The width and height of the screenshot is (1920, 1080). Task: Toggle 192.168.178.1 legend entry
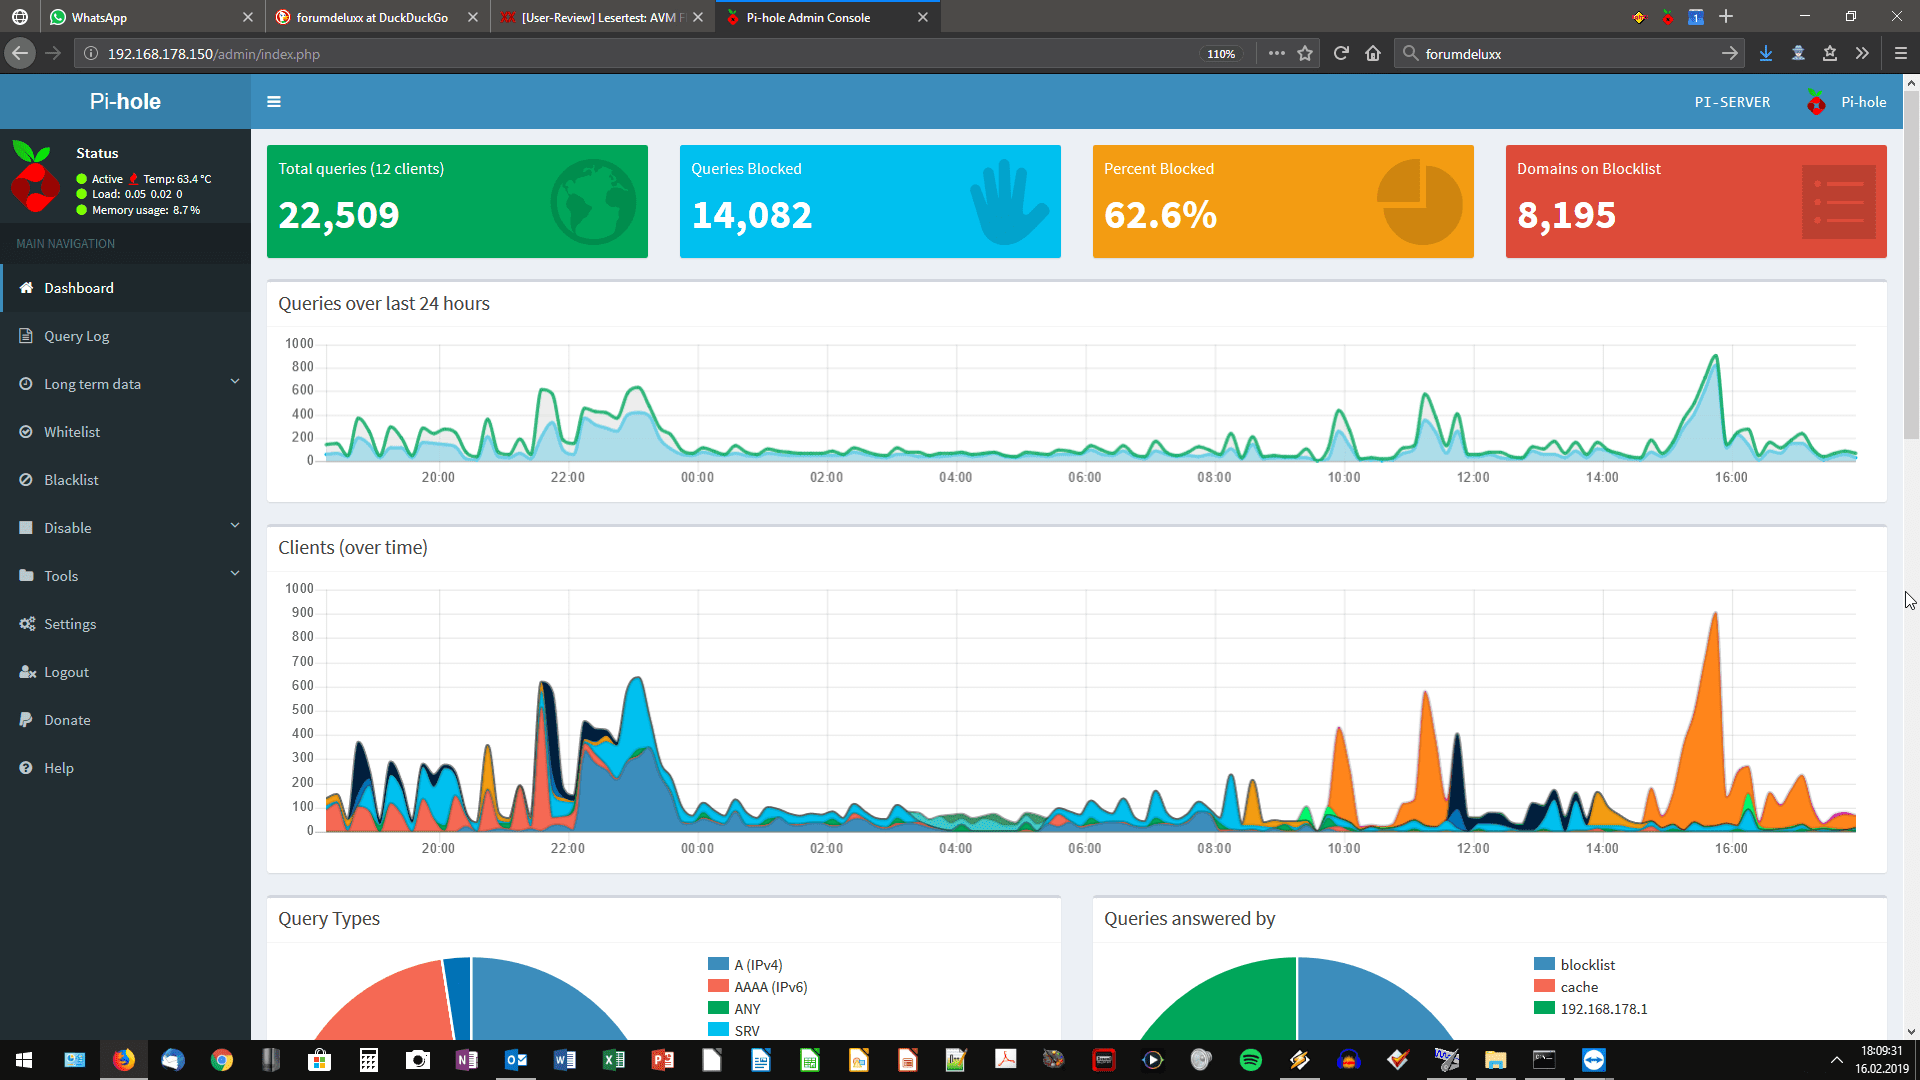tap(1591, 1008)
